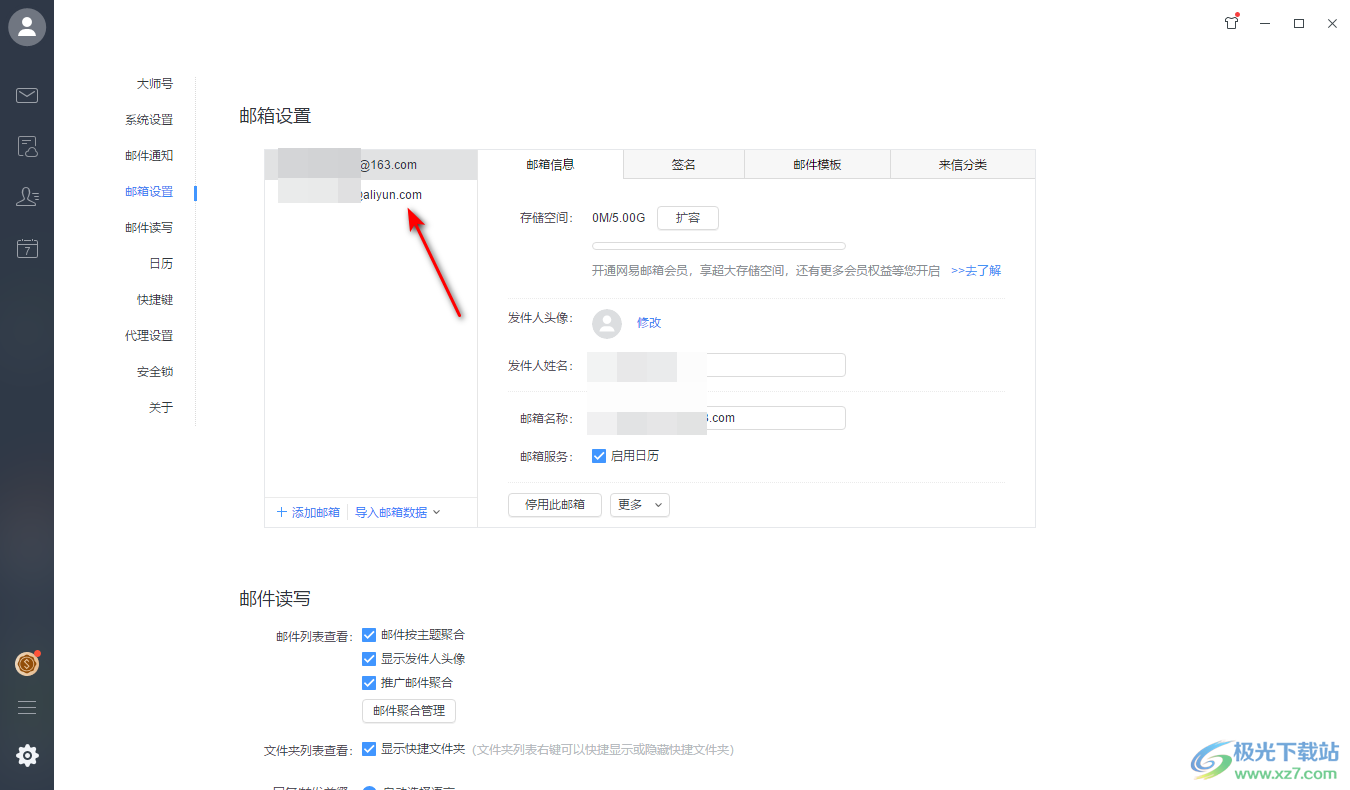This screenshot has height=790, width=1350.
Task: Switch to the 签名 tab
Action: 684,165
